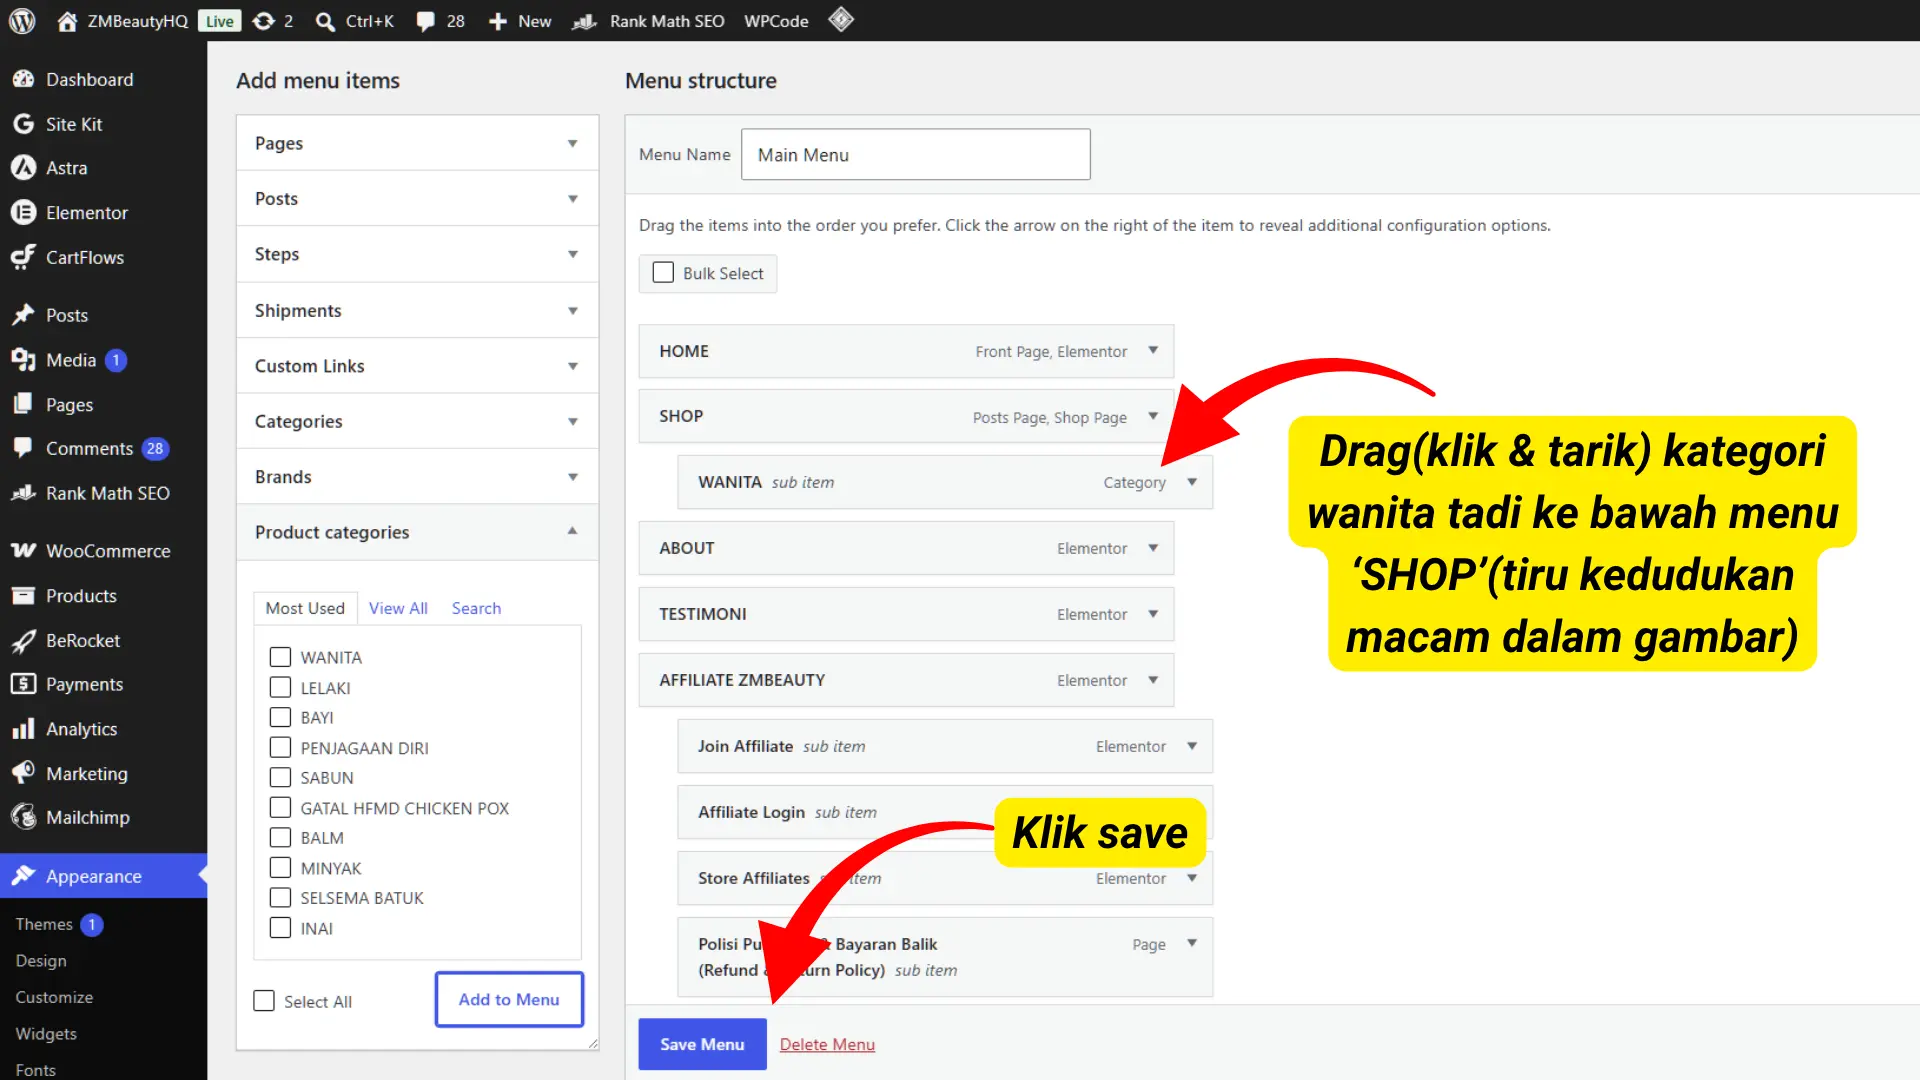The height and width of the screenshot is (1080, 1920).
Task: Open the Design submenu link
Action: point(41,960)
